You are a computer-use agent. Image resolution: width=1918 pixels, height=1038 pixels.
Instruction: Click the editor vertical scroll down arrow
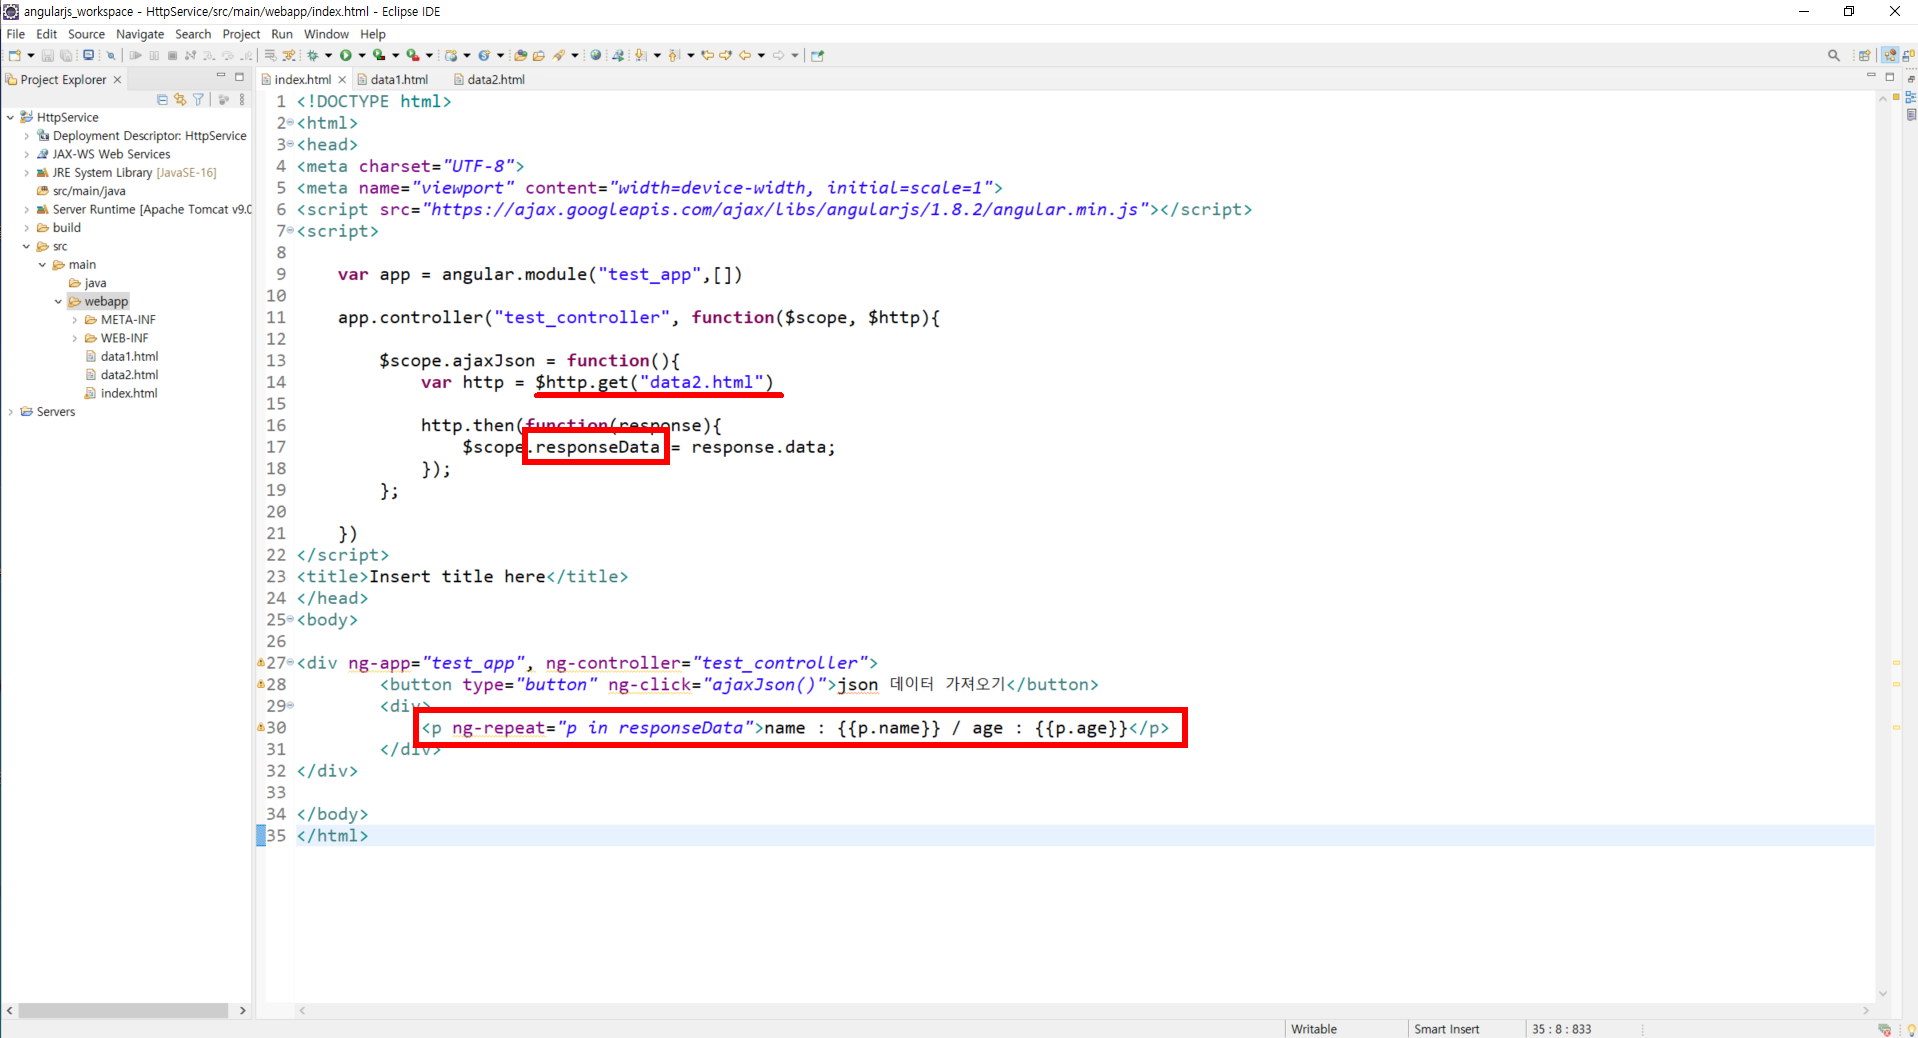(1883, 994)
